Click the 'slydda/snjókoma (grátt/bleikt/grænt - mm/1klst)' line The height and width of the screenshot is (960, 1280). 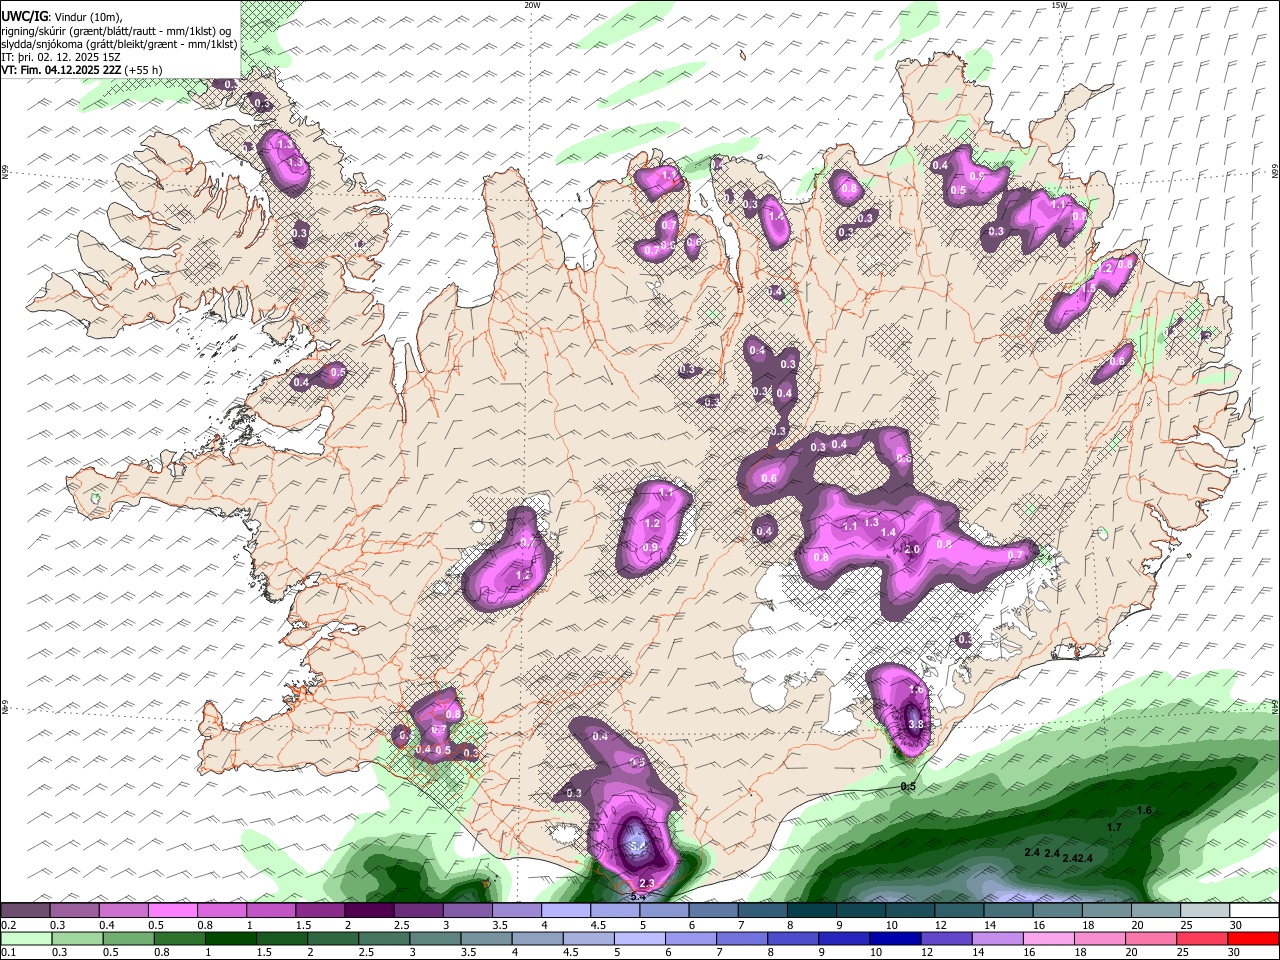(x=119, y=44)
